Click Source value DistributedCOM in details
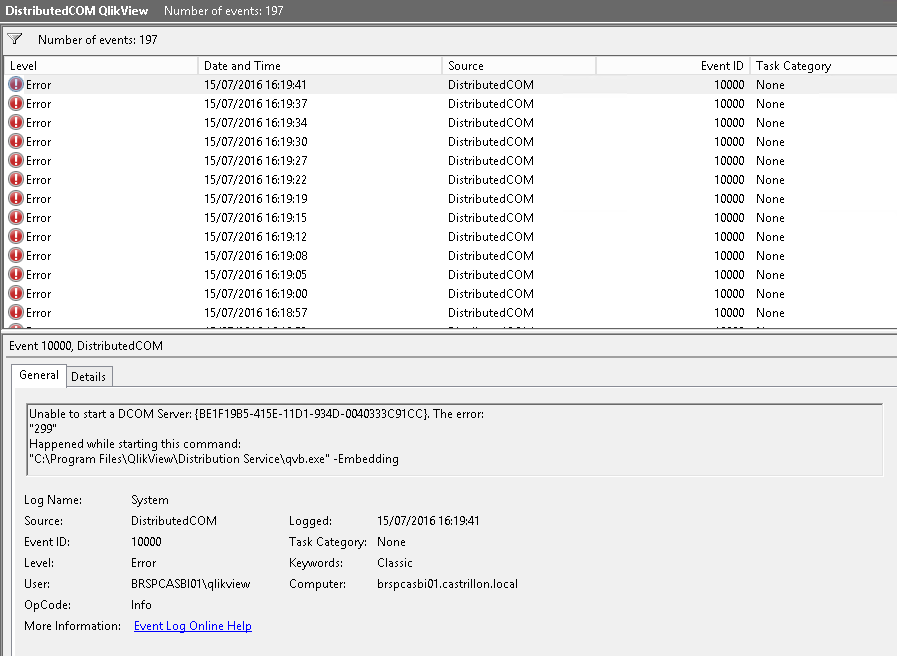 tap(174, 520)
